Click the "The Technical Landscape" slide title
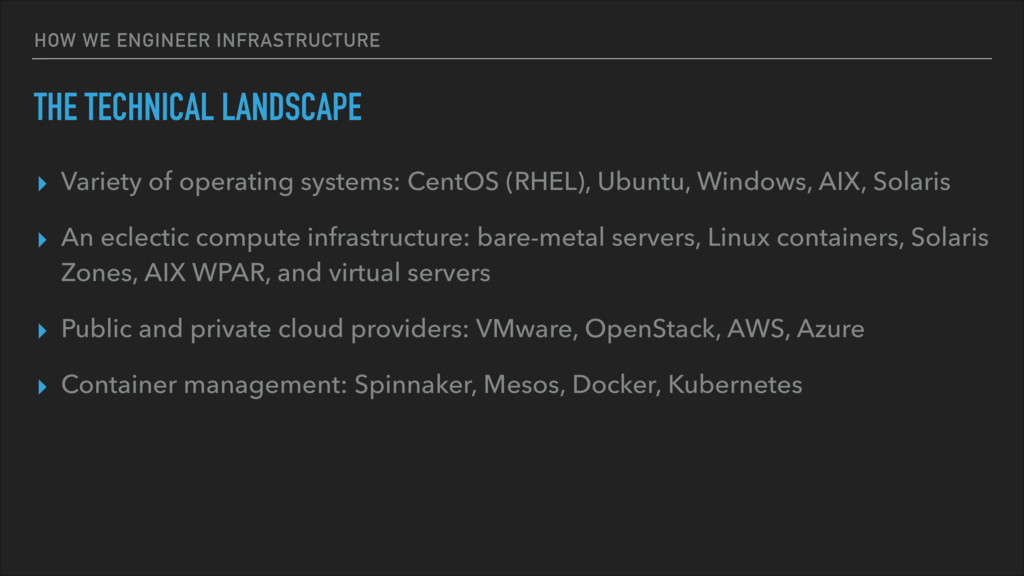The image size is (1024, 576). point(197,106)
